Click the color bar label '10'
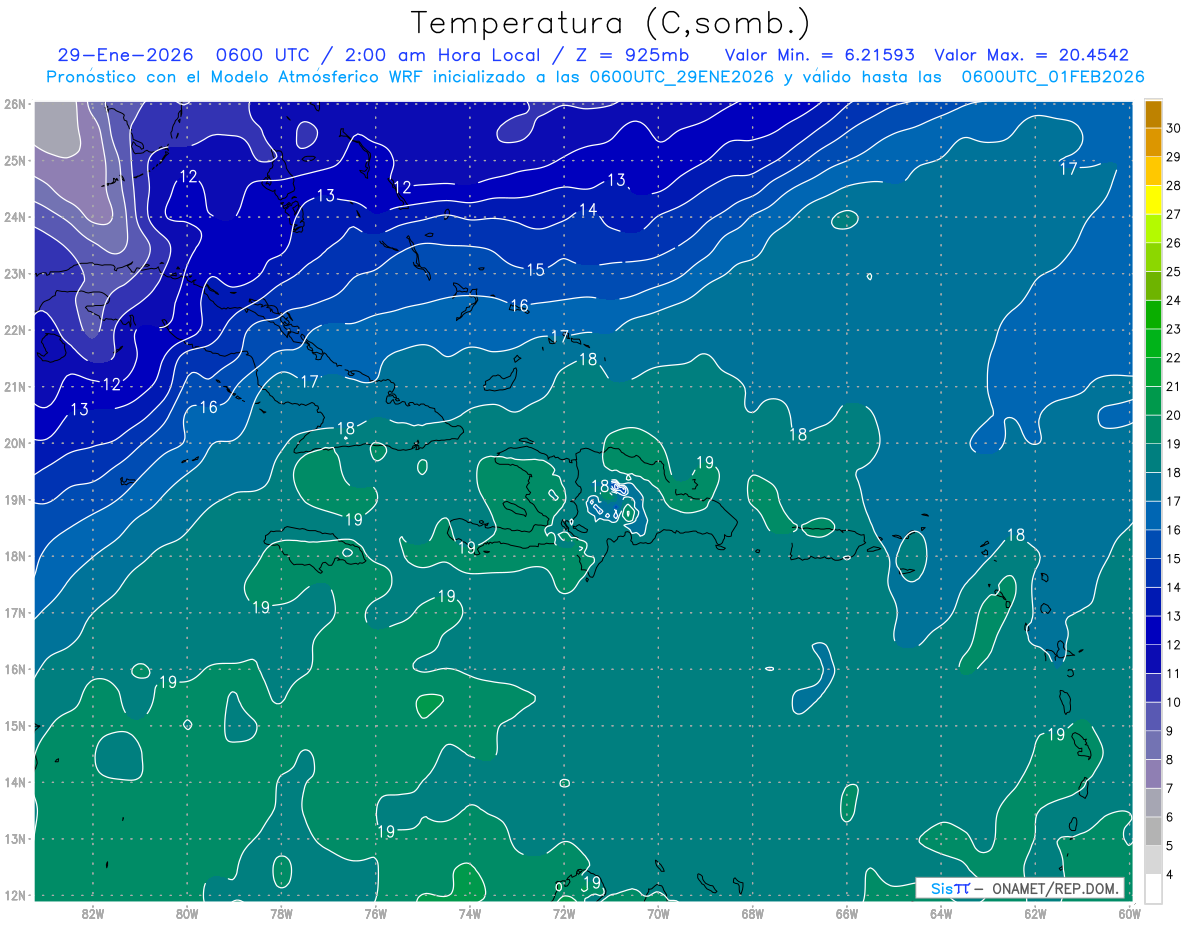1200x927 pixels. 1174,702
